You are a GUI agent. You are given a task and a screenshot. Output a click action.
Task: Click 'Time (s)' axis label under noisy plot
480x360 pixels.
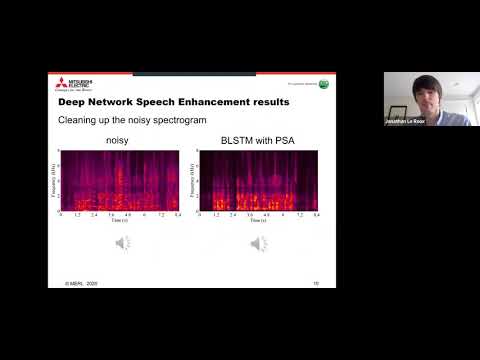click(x=119, y=220)
